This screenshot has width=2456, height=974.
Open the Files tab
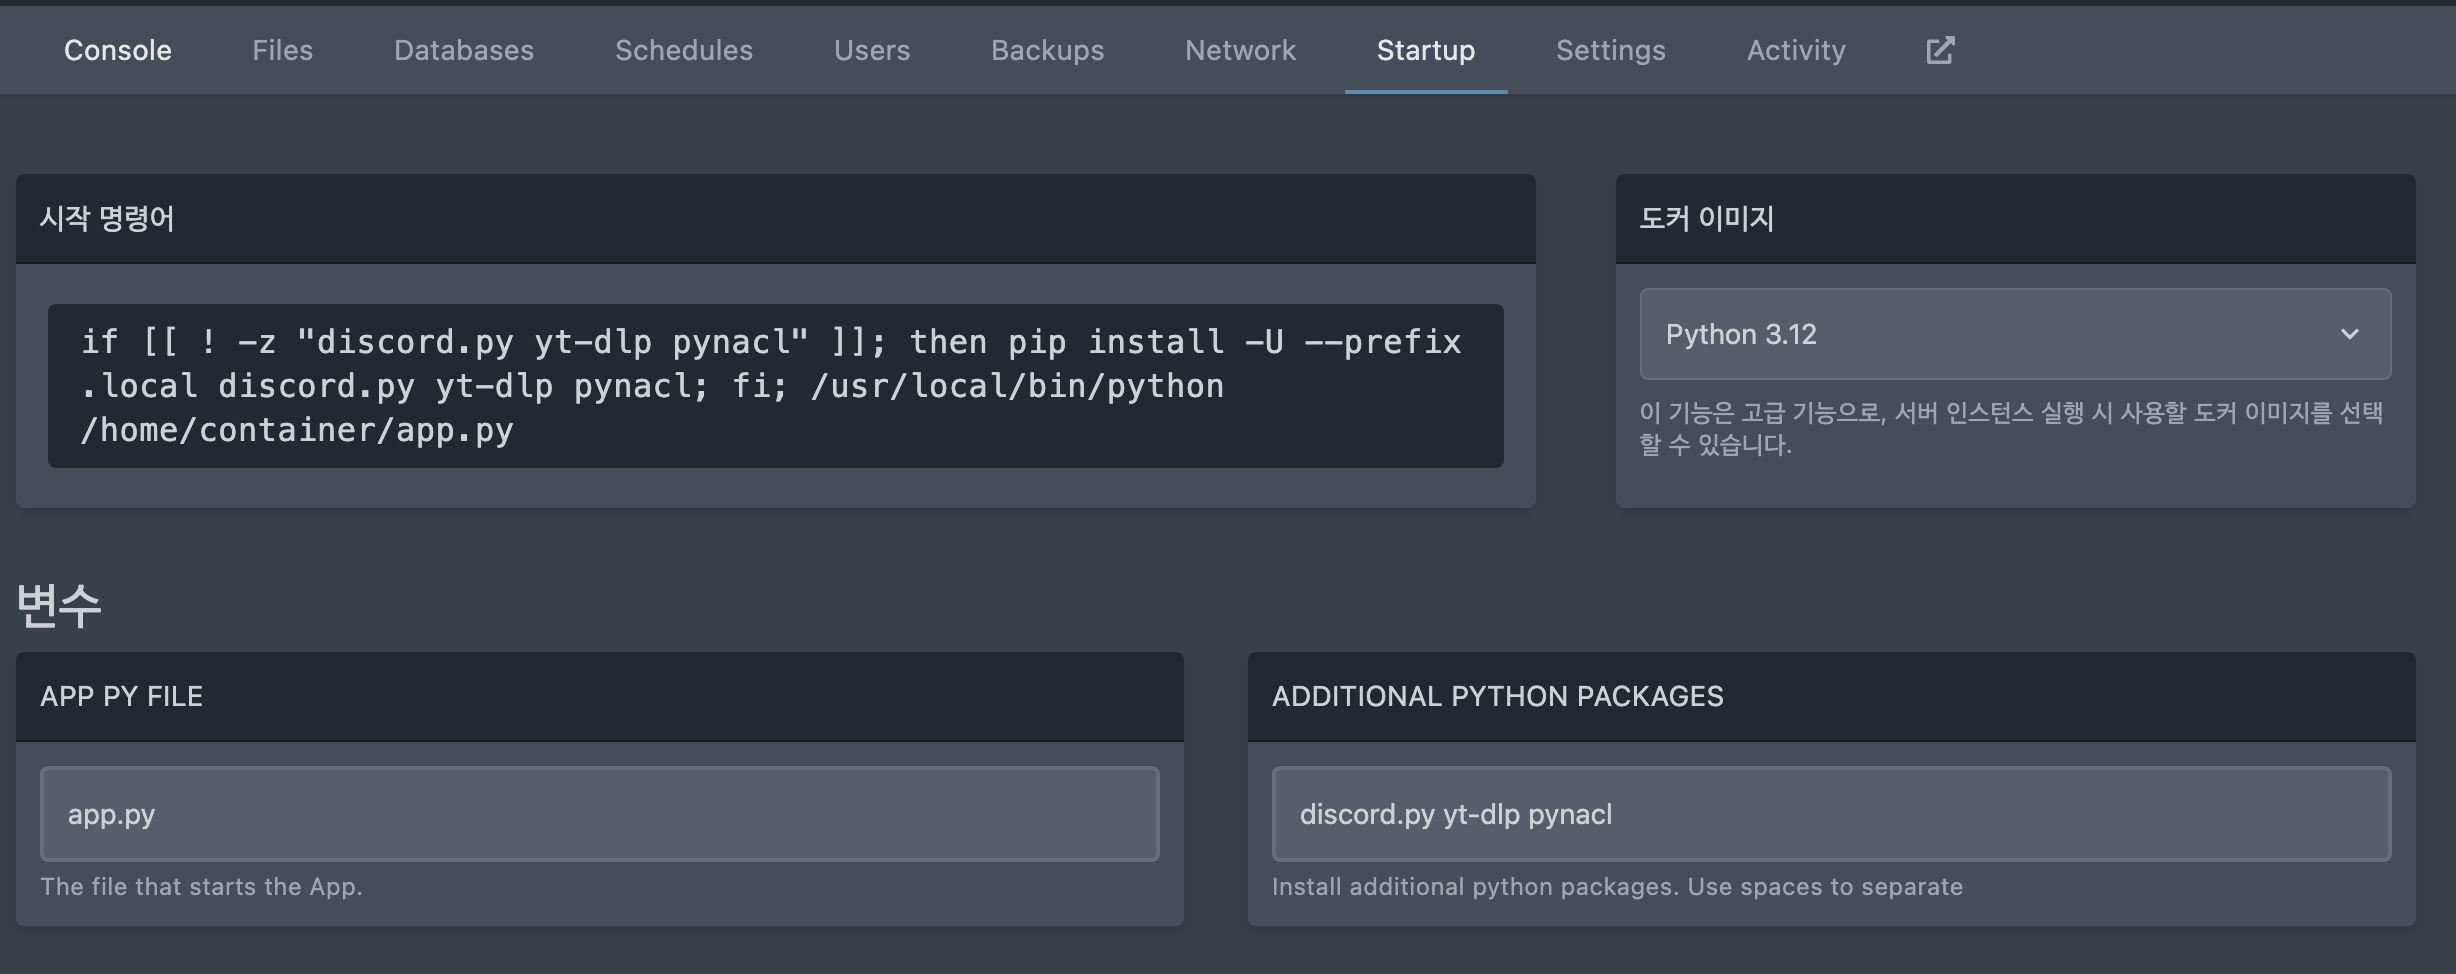pos(282,50)
